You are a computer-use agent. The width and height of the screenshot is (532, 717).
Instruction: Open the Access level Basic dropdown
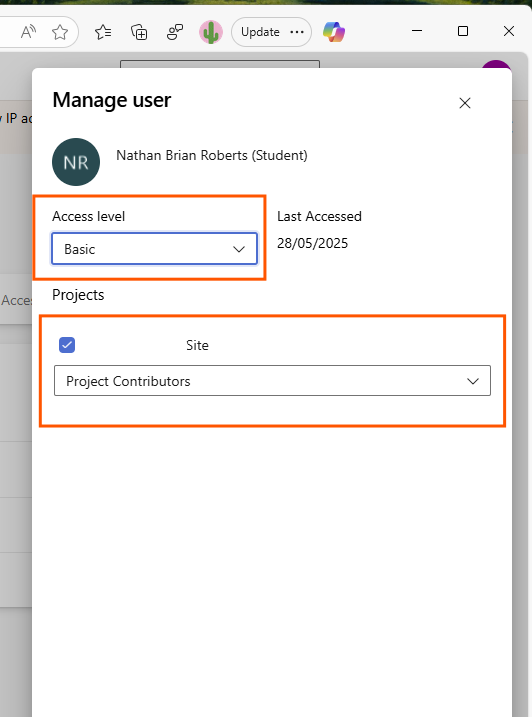[x=155, y=249]
